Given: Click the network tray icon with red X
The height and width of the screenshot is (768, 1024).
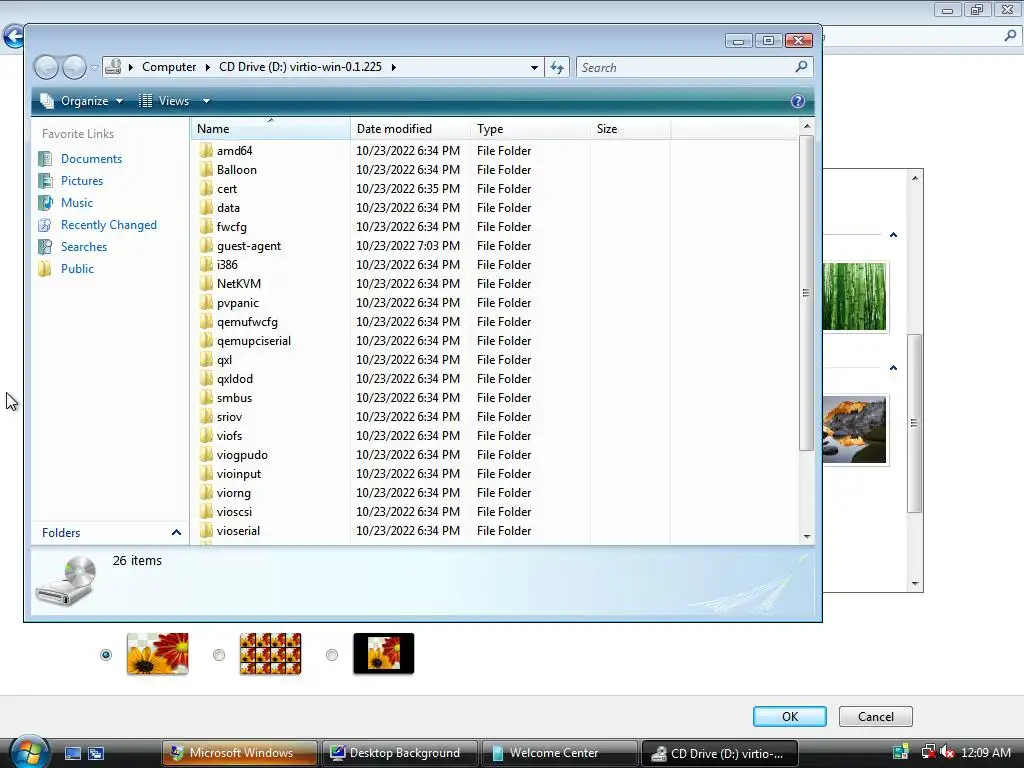Looking at the screenshot, I should point(927,752).
